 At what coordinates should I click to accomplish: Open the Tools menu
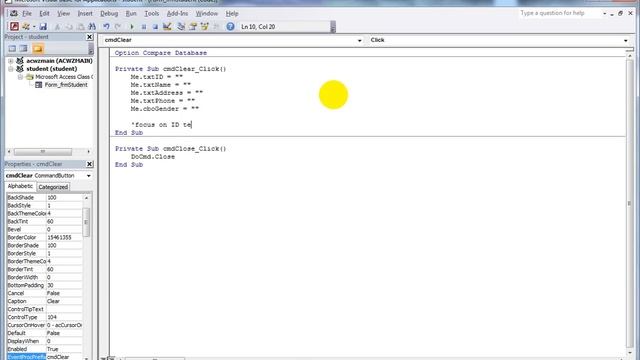click(x=151, y=13)
